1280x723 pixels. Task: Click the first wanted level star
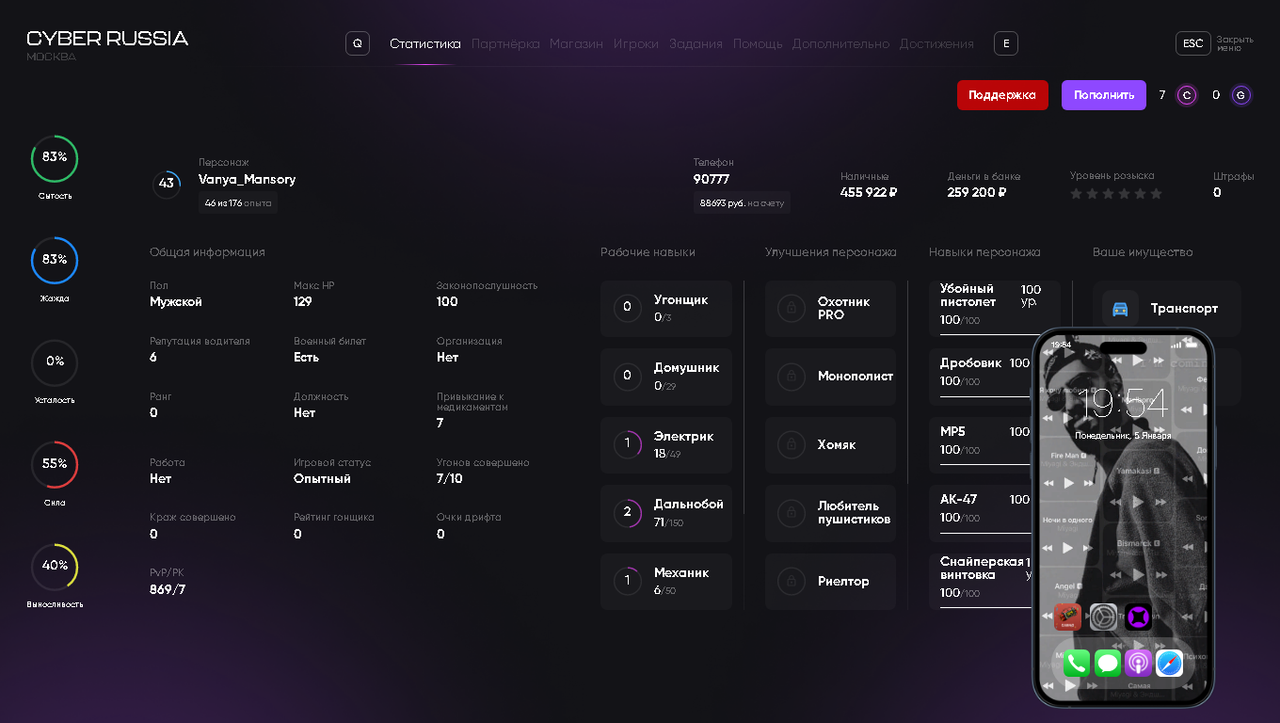(x=1077, y=193)
